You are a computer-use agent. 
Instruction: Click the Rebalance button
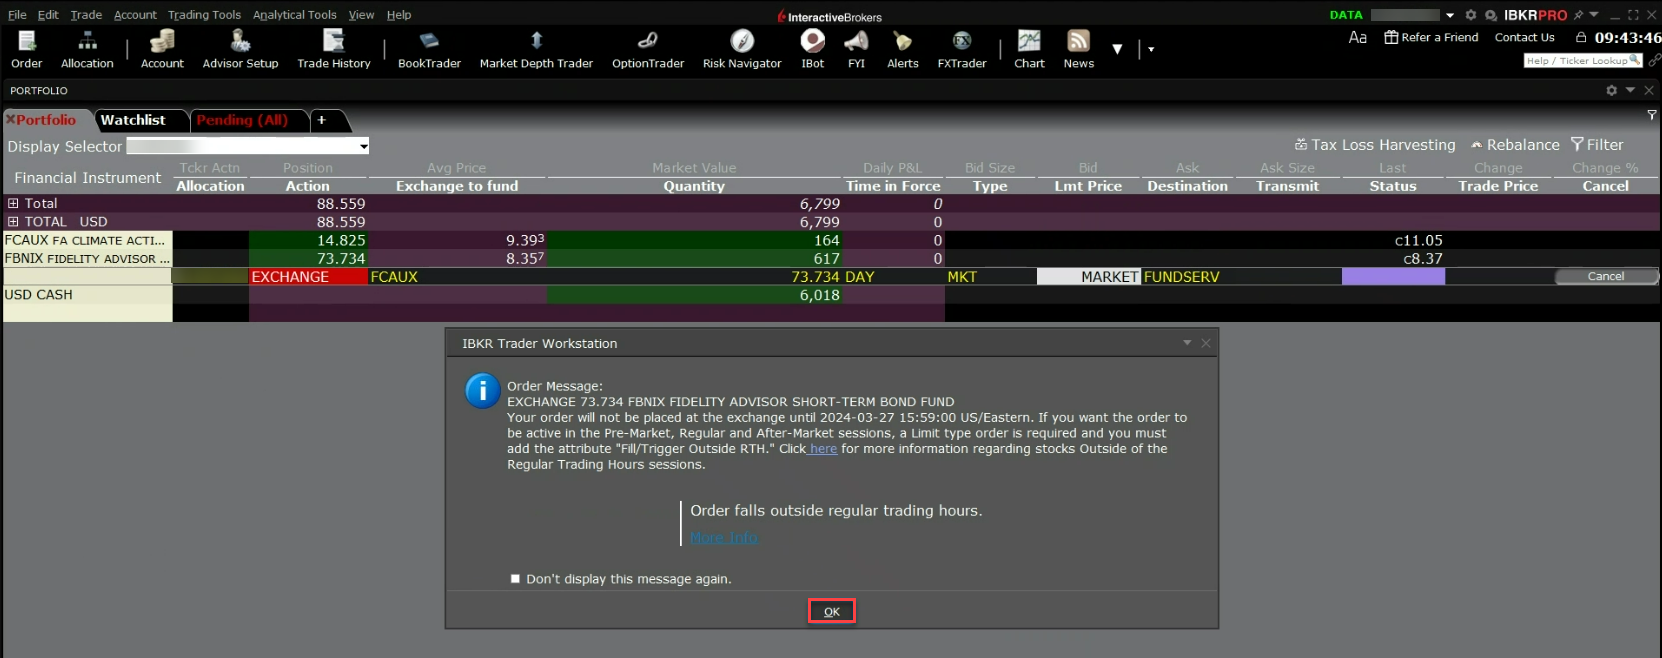tap(1515, 145)
